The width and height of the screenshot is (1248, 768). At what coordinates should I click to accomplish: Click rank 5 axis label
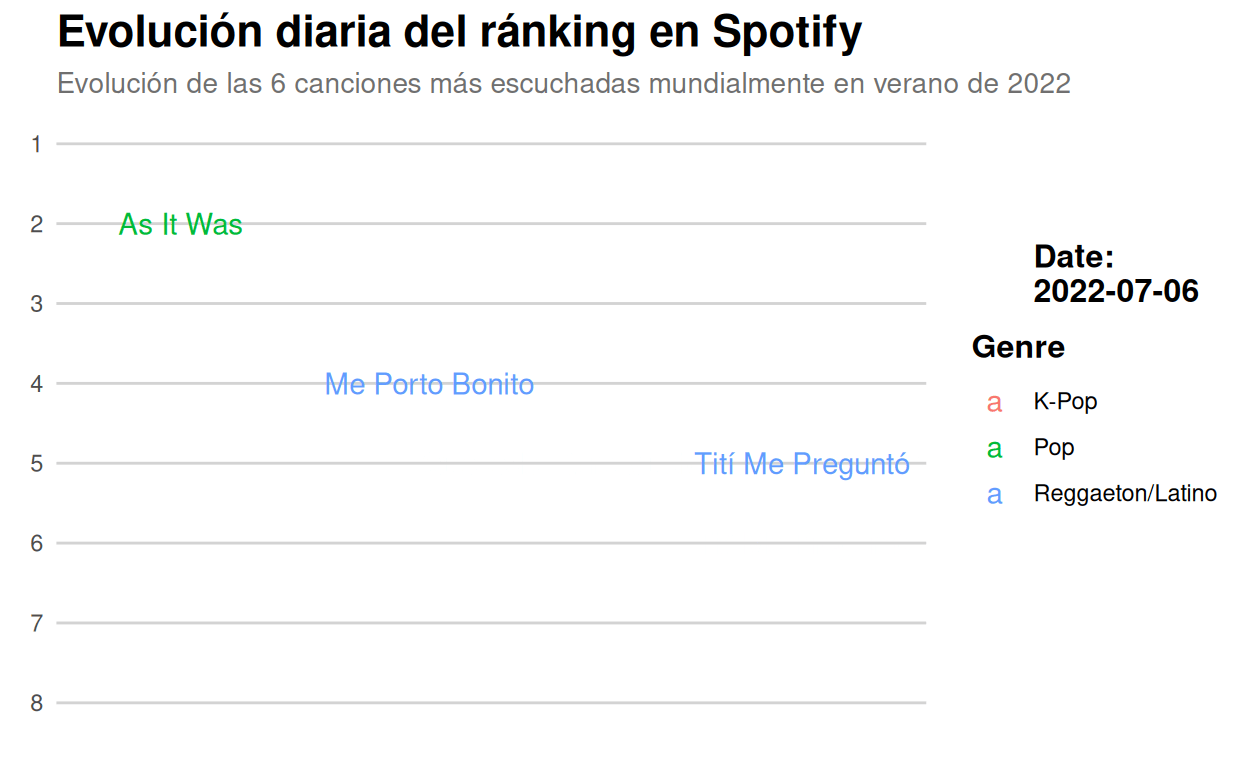(37, 464)
